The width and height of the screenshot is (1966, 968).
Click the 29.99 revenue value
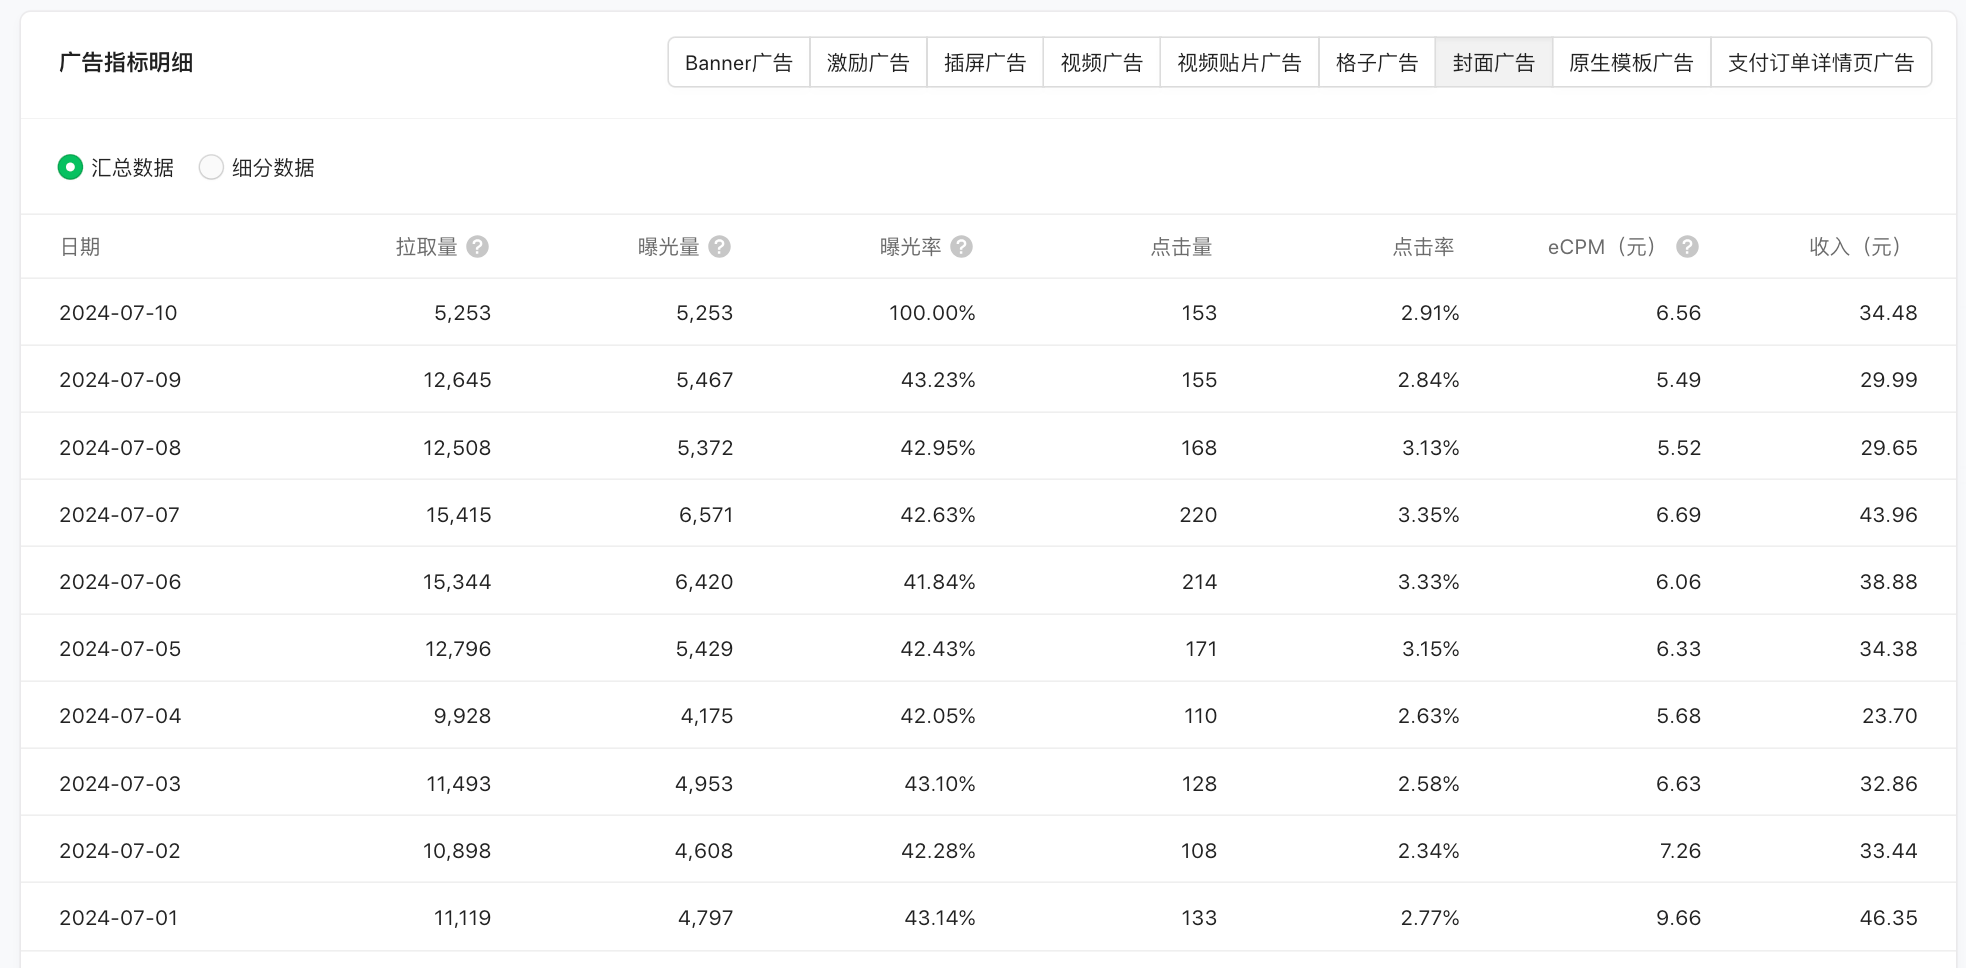click(x=1889, y=380)
